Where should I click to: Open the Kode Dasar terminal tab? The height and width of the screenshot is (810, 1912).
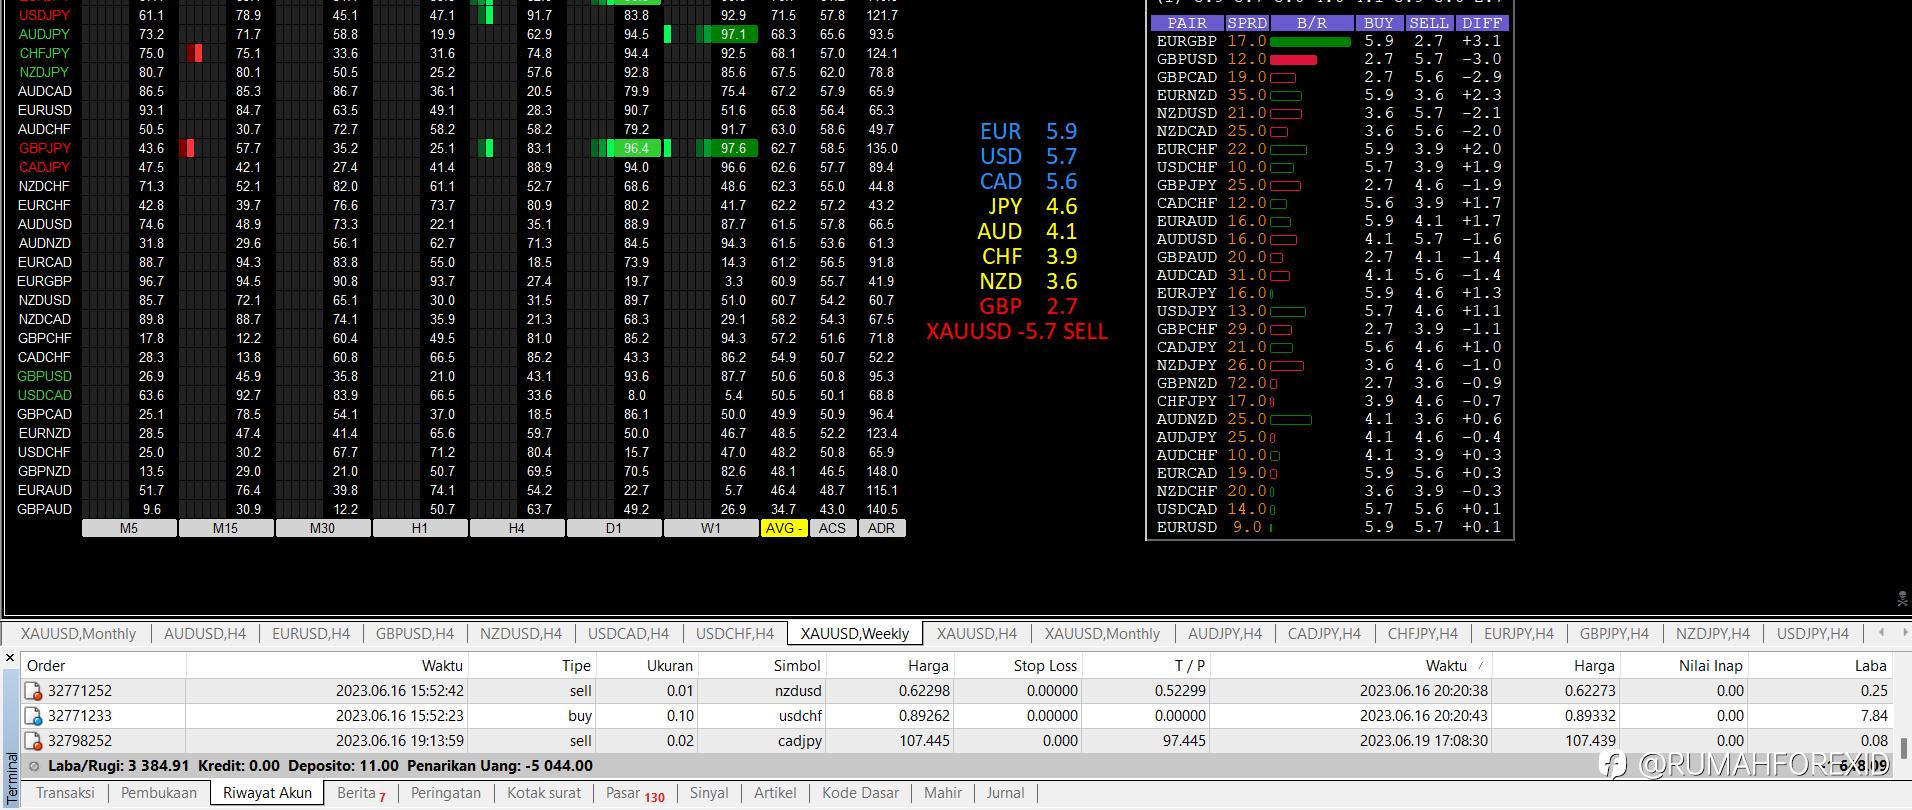pyautogui.click(x=860, y=793)
